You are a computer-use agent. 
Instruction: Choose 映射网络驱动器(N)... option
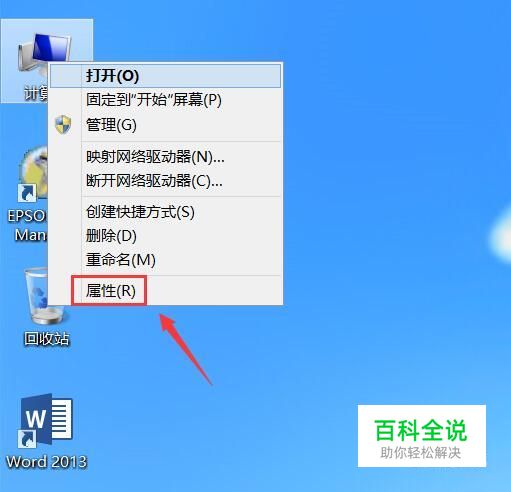165,157
